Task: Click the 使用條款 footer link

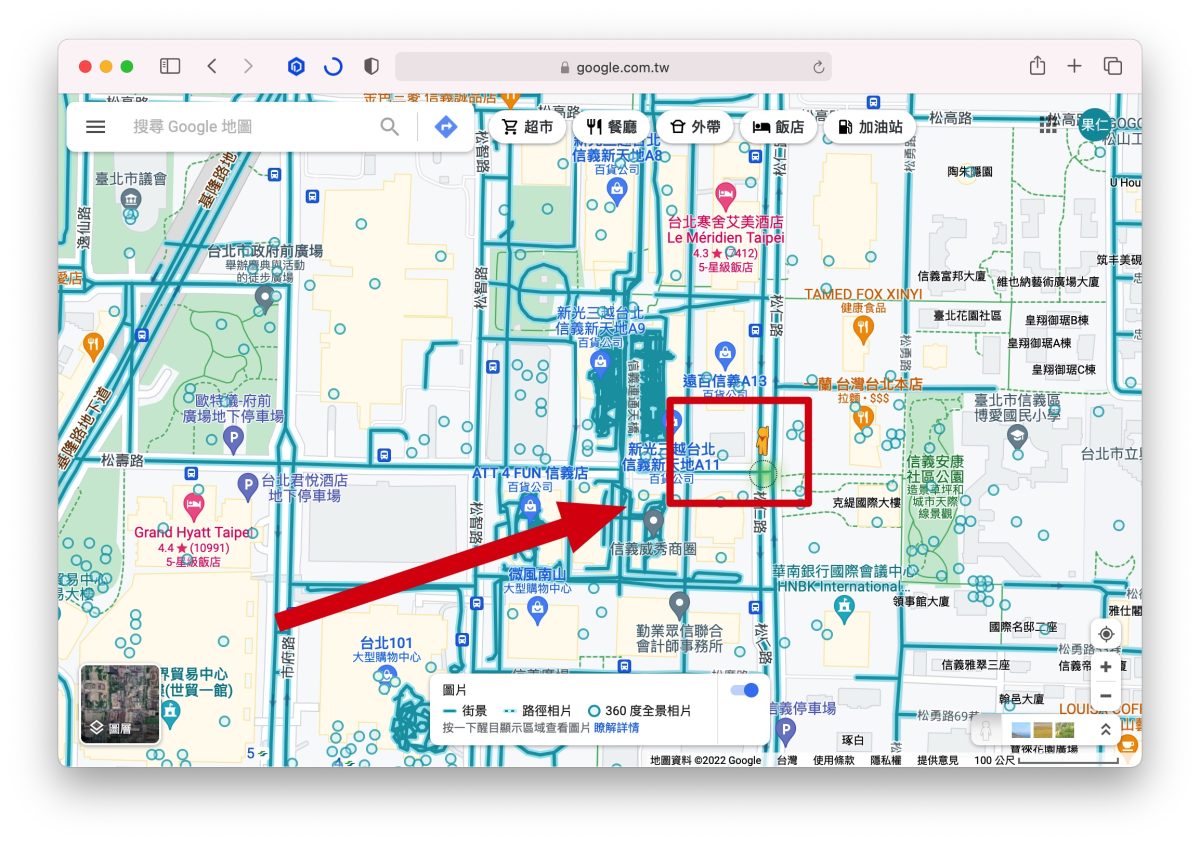Action: point(834,760)
